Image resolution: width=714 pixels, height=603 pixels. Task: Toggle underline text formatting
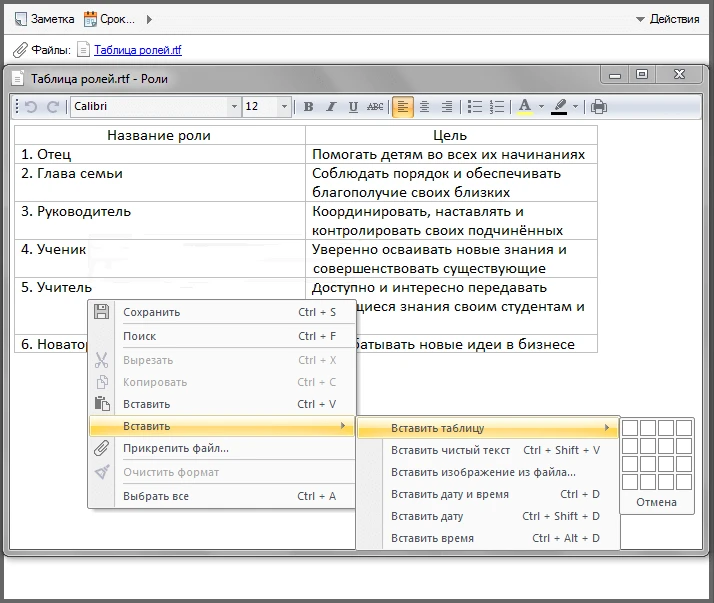pos(353,107)
